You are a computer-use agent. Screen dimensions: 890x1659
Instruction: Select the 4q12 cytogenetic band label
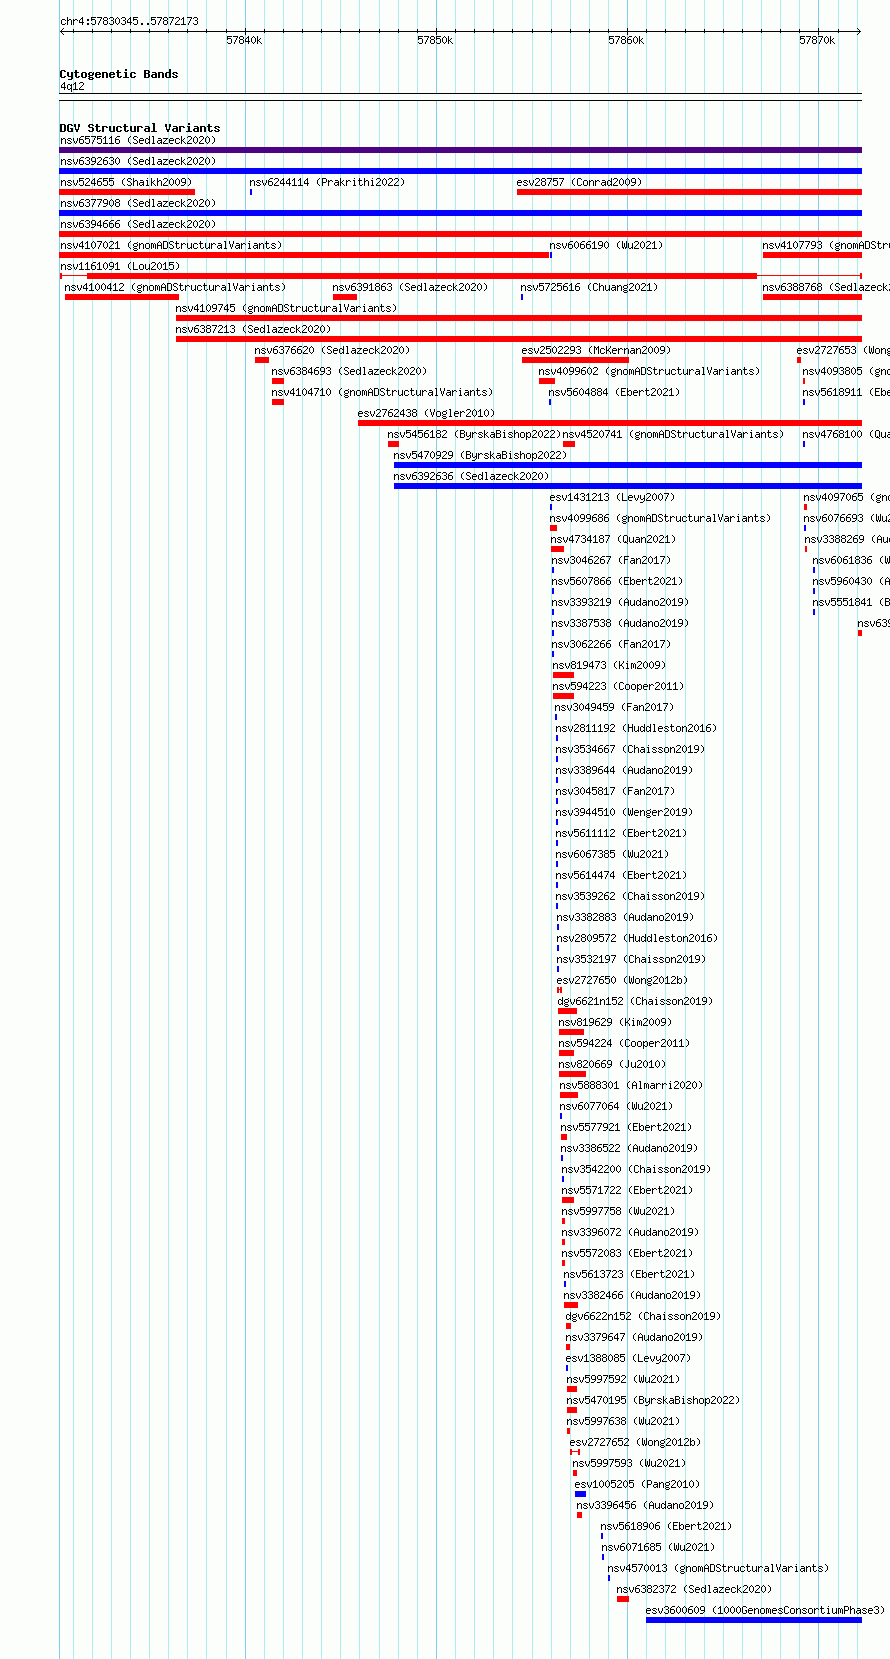72,86
